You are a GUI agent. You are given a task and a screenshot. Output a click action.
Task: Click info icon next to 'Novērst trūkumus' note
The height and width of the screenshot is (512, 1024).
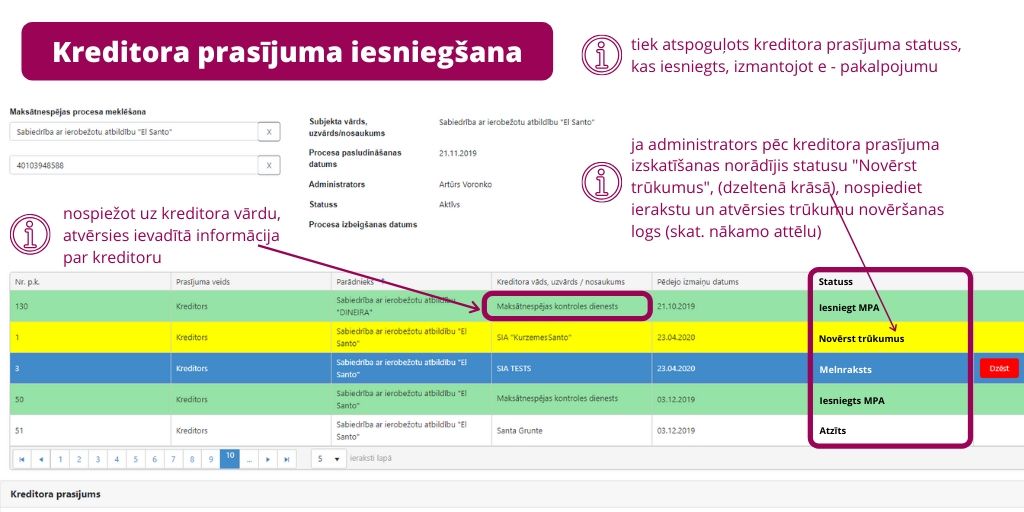pyautogui.click(x=602, y=182)
